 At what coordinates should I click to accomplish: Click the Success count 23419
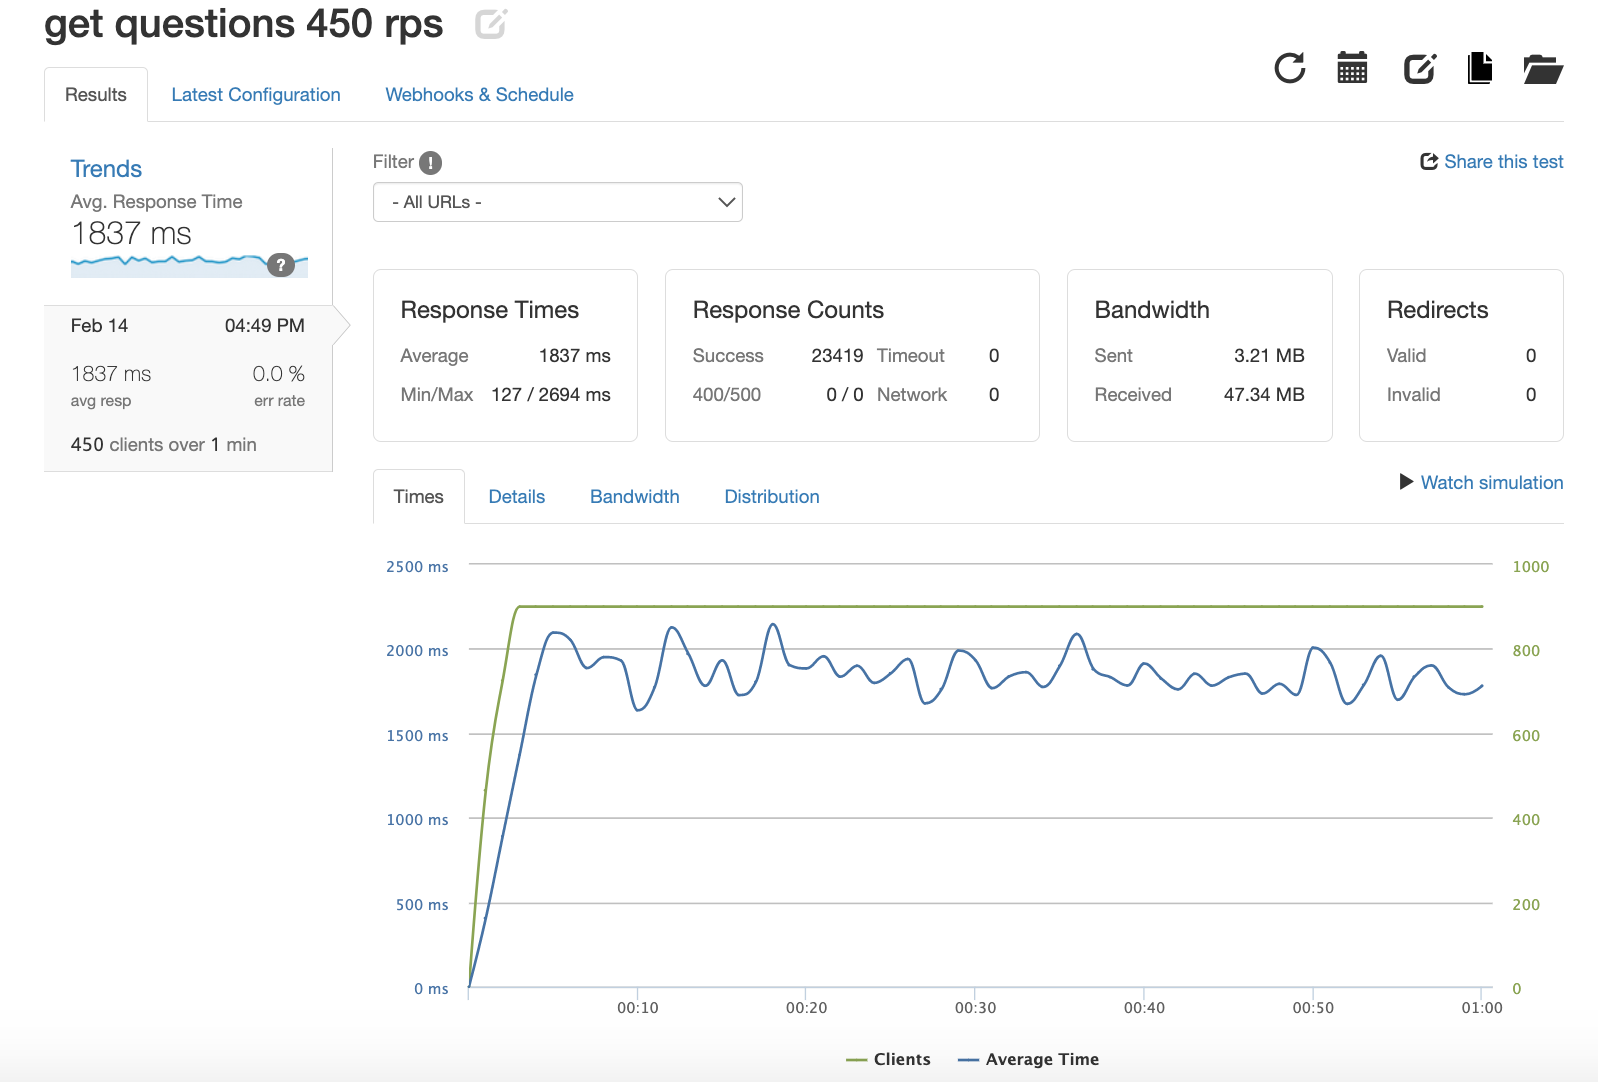[837, 356]
